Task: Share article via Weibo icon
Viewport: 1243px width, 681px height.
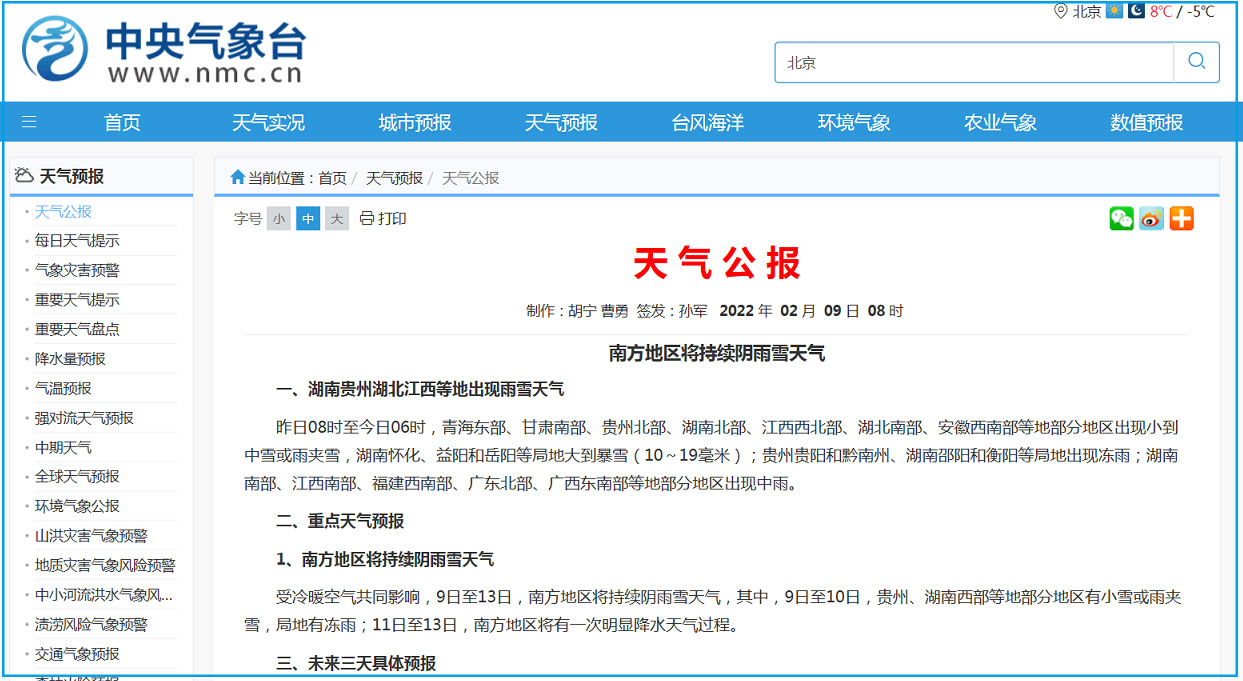Action: [1151, 219]
